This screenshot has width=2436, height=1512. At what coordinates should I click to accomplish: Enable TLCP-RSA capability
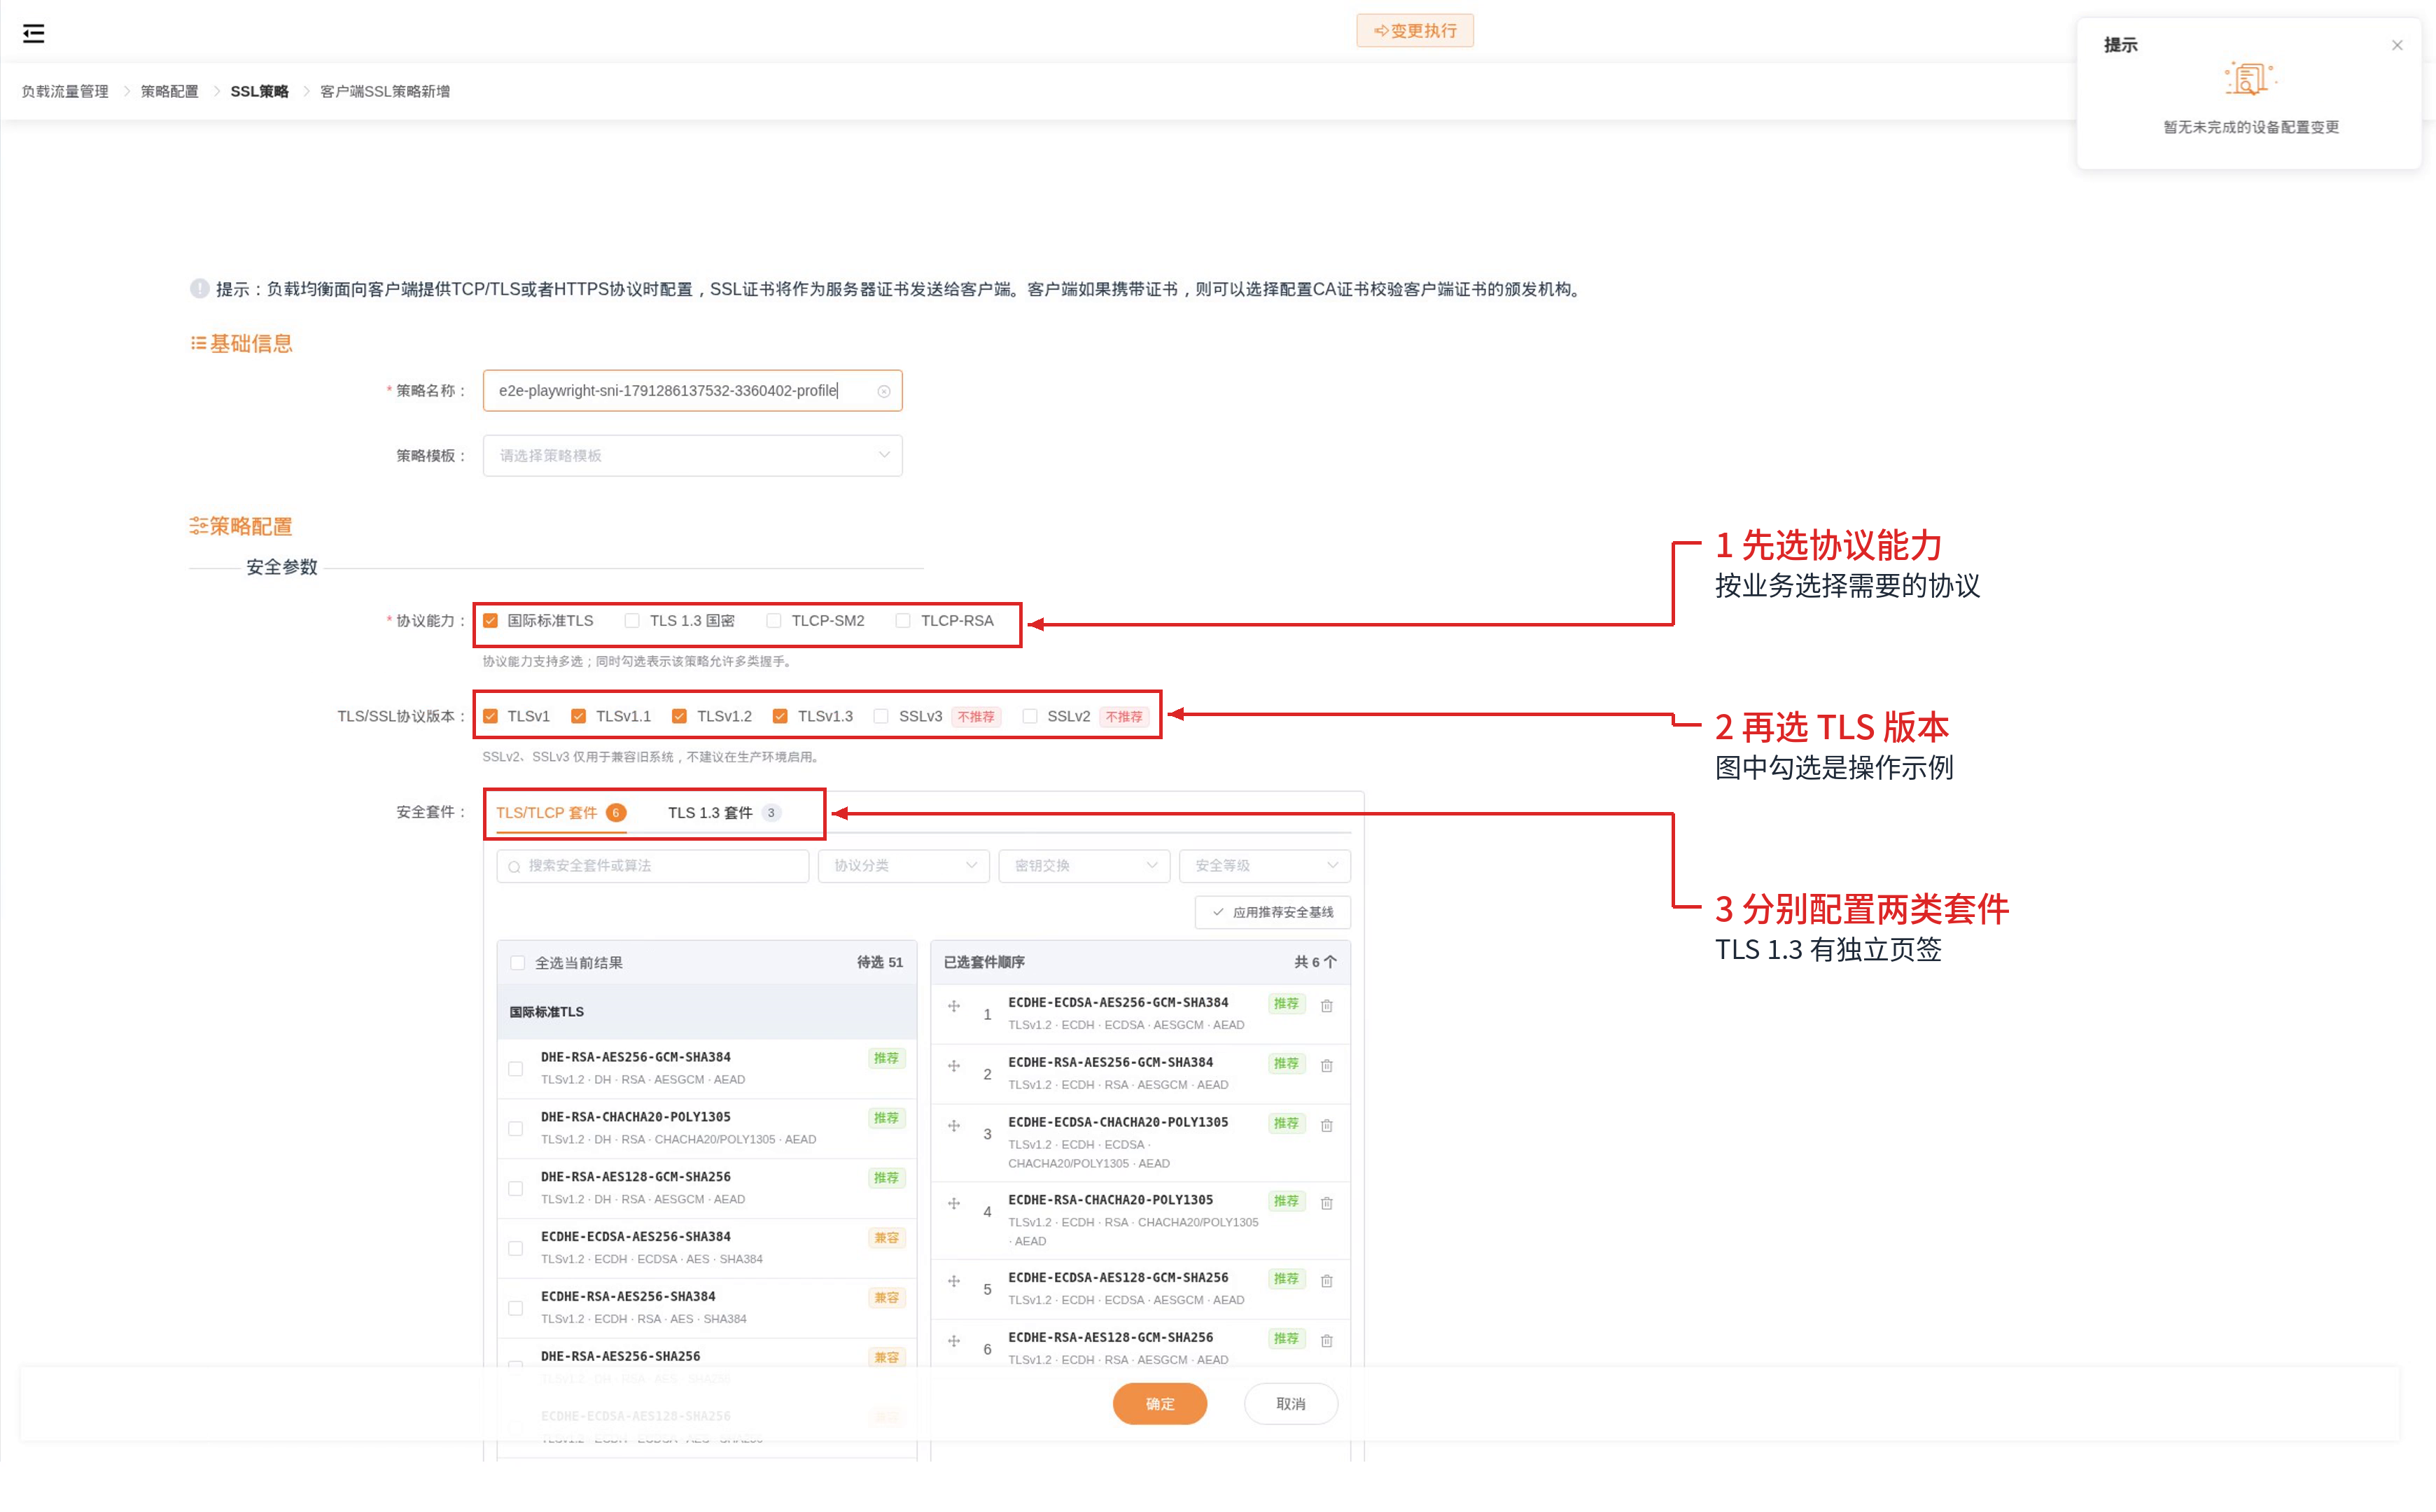point(903,621)
